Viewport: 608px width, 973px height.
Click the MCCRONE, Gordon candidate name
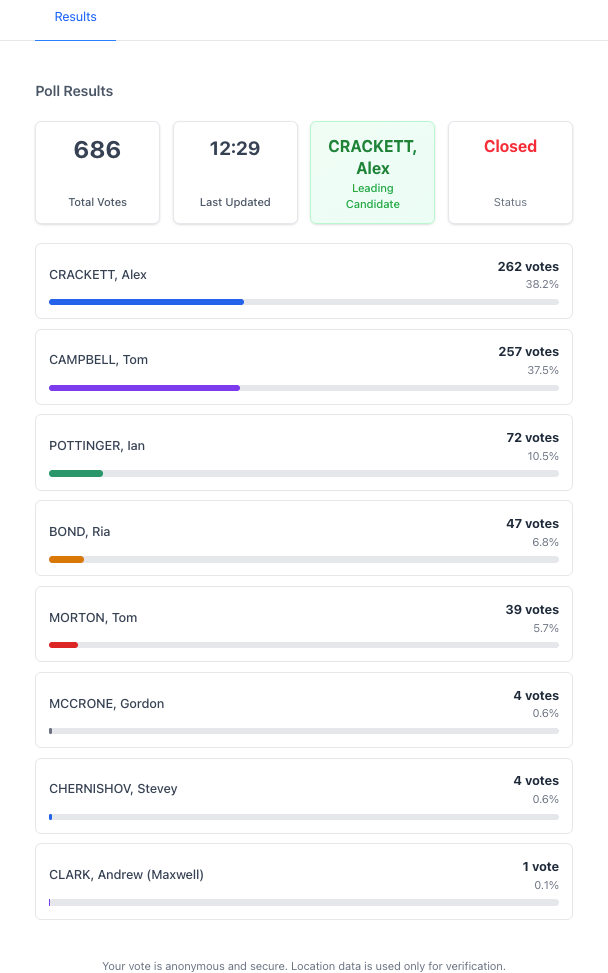pyautogui.click(x=106, y=704)
